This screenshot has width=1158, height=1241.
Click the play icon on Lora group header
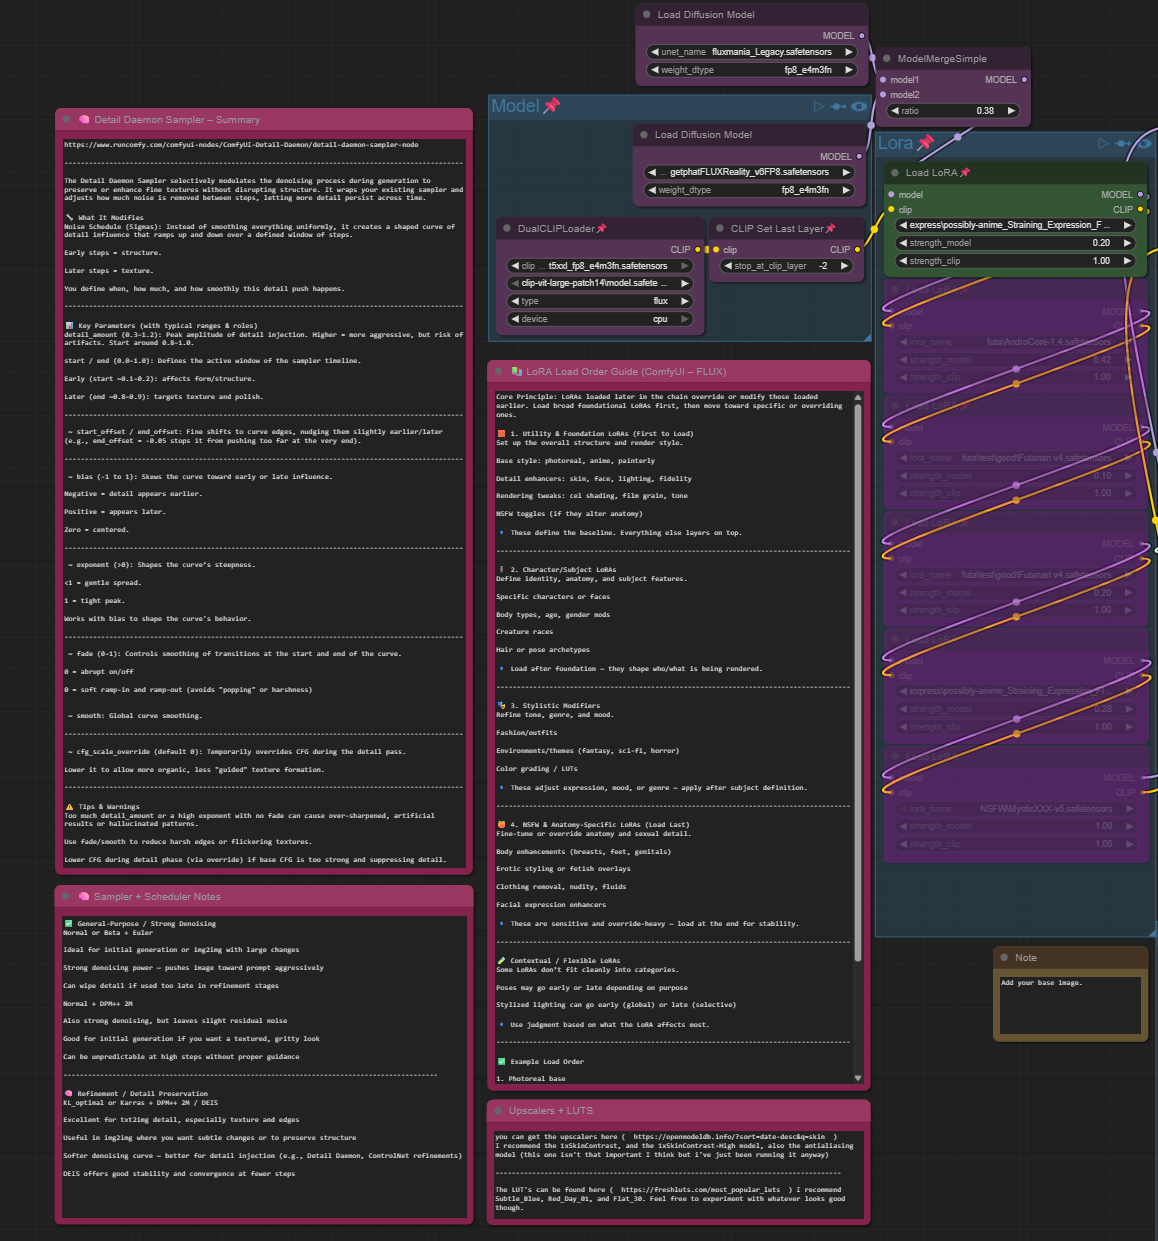coord(1103,144)
